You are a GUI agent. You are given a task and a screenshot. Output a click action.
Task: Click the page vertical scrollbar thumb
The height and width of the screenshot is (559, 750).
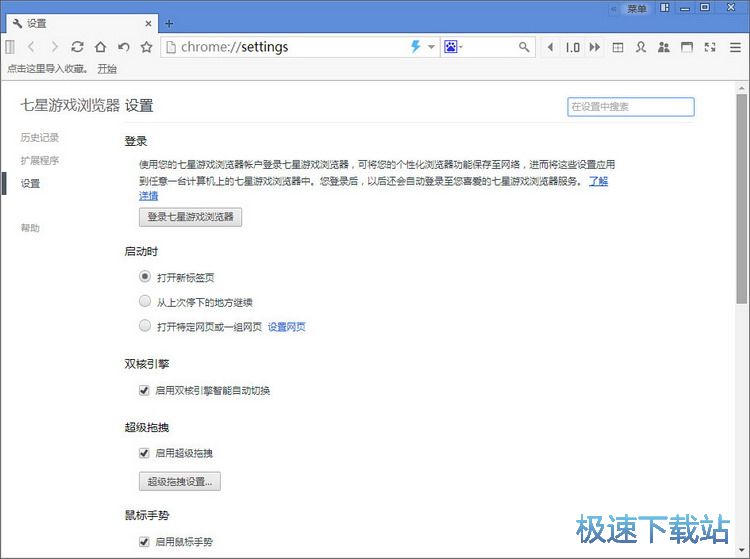(x=741, y=199)
